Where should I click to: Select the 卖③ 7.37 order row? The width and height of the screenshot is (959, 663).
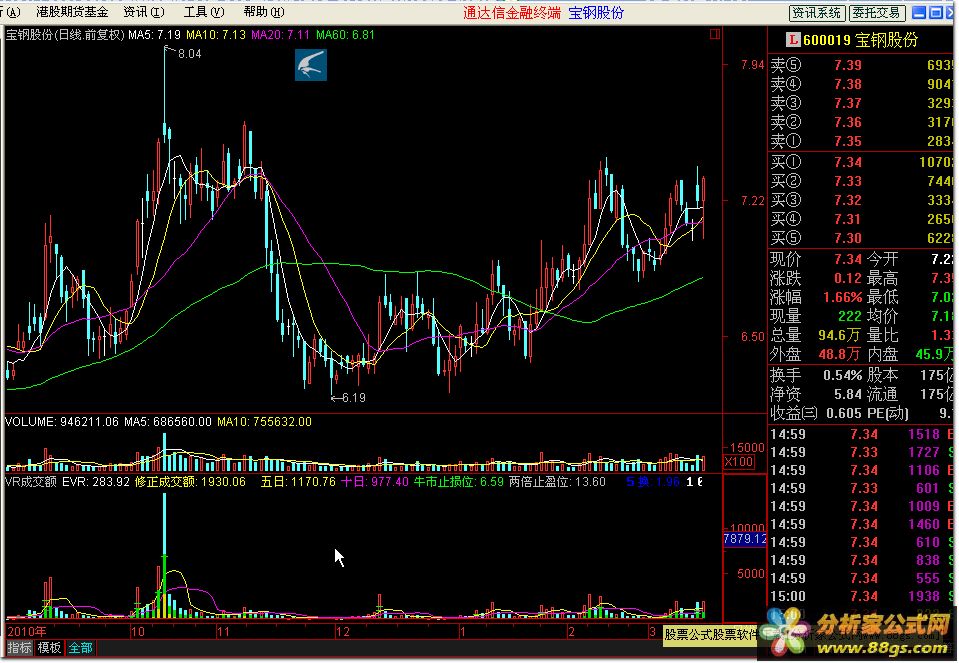(861, 103)
